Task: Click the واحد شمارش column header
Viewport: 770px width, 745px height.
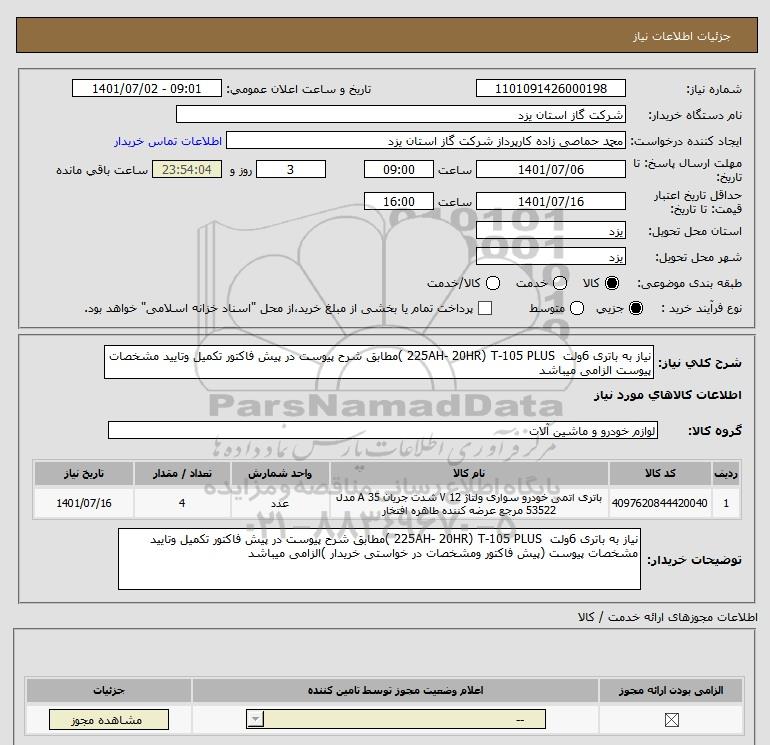Action: [x=280, y=473]
